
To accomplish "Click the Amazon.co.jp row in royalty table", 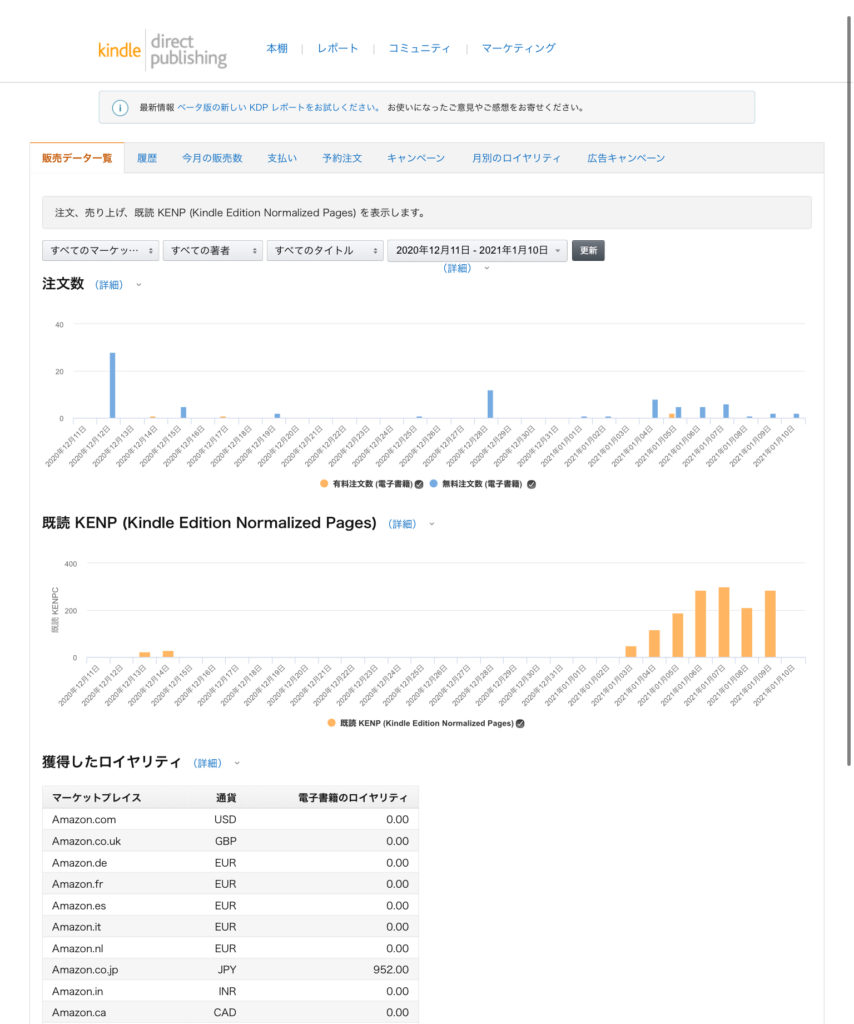I will point(230,970).
